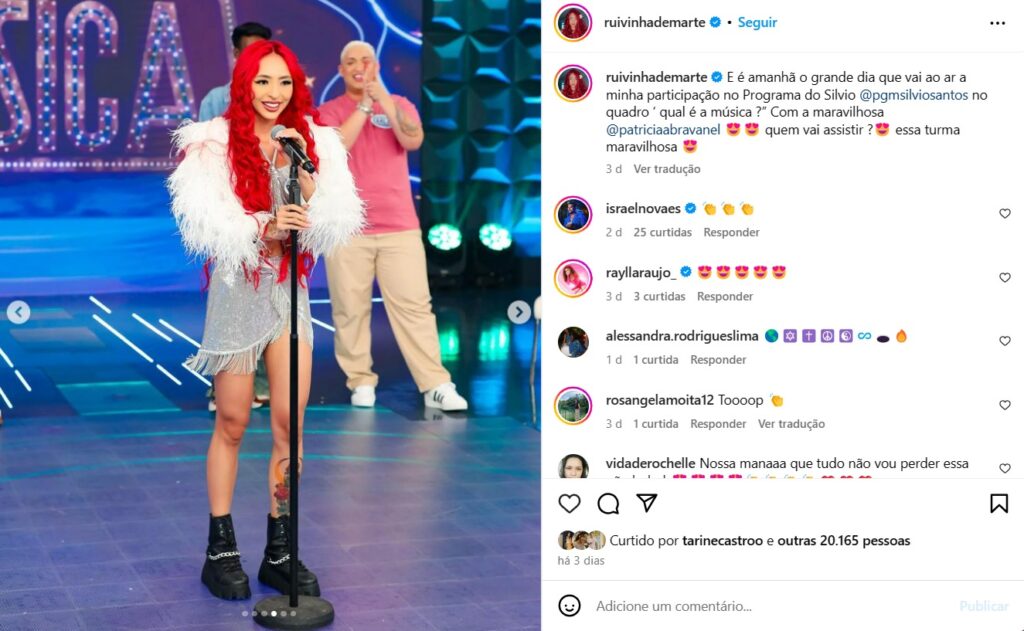
Task: Share the post via paper plane icon
Action: 647,502
